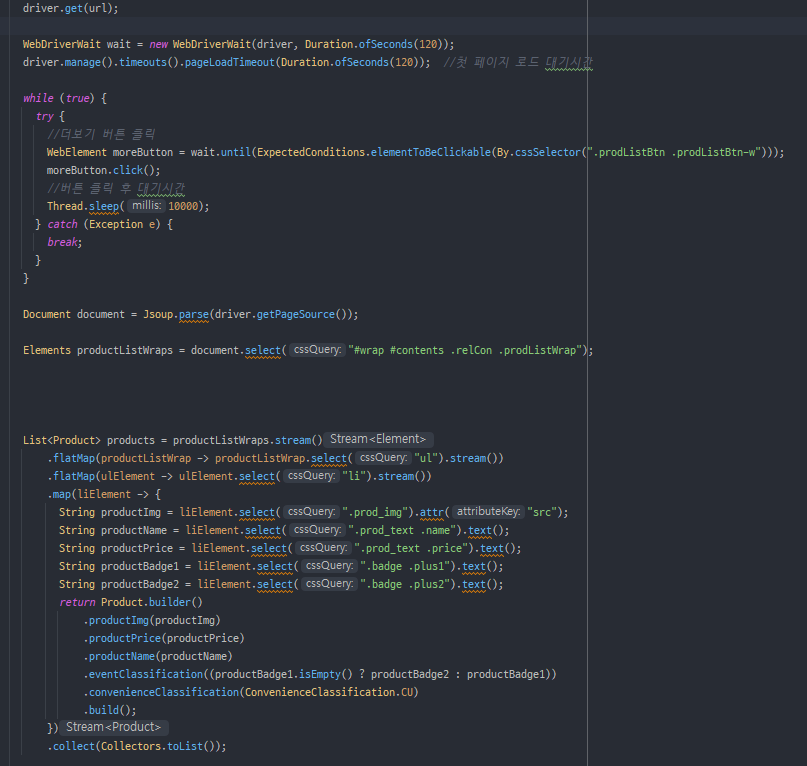Click the 'CU' enum constant
This screenshot has width=807, height=766.
[x=407, y=693]
